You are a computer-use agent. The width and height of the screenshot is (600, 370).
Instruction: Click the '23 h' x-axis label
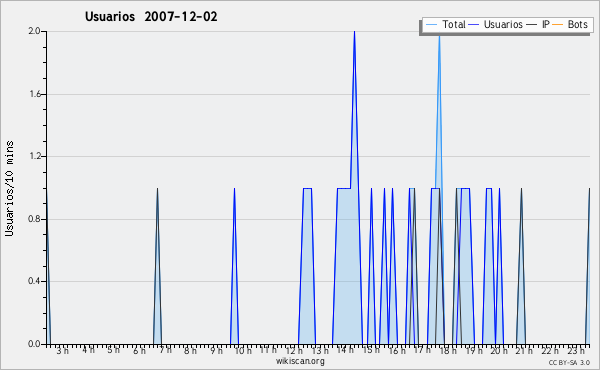click(x=576, y=350)
